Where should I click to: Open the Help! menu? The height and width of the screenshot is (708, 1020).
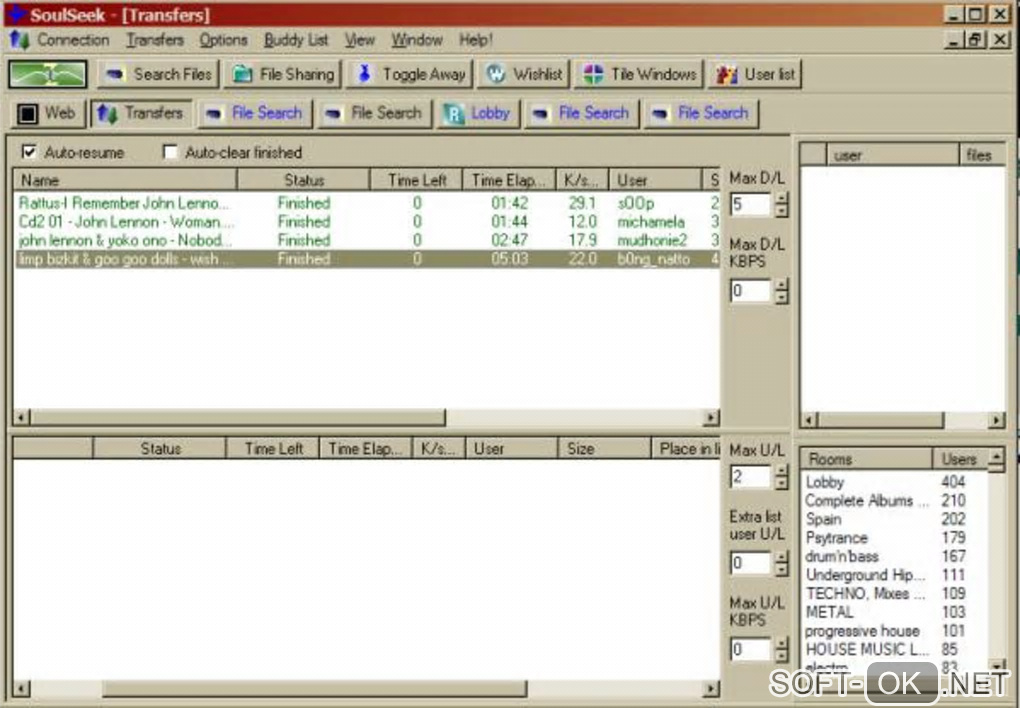(x=476, y=40)
